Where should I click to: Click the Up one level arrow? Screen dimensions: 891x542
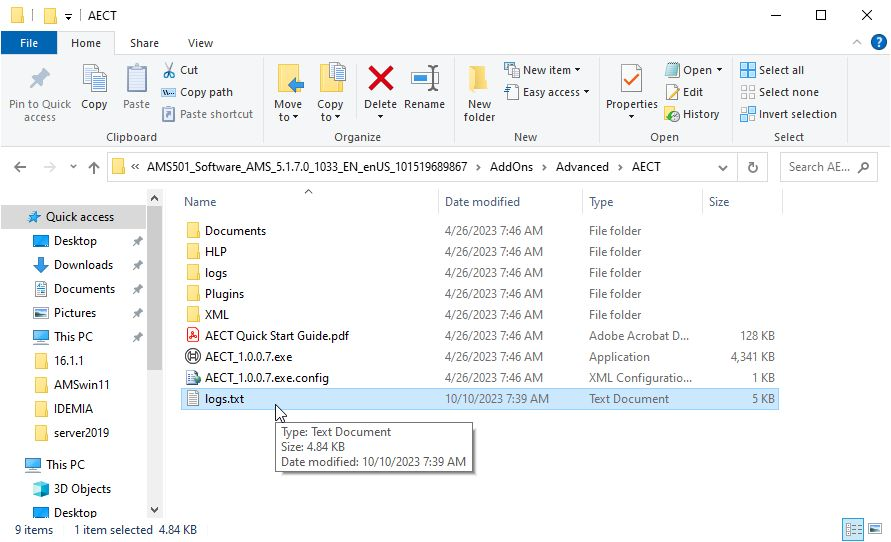(94, 167)
